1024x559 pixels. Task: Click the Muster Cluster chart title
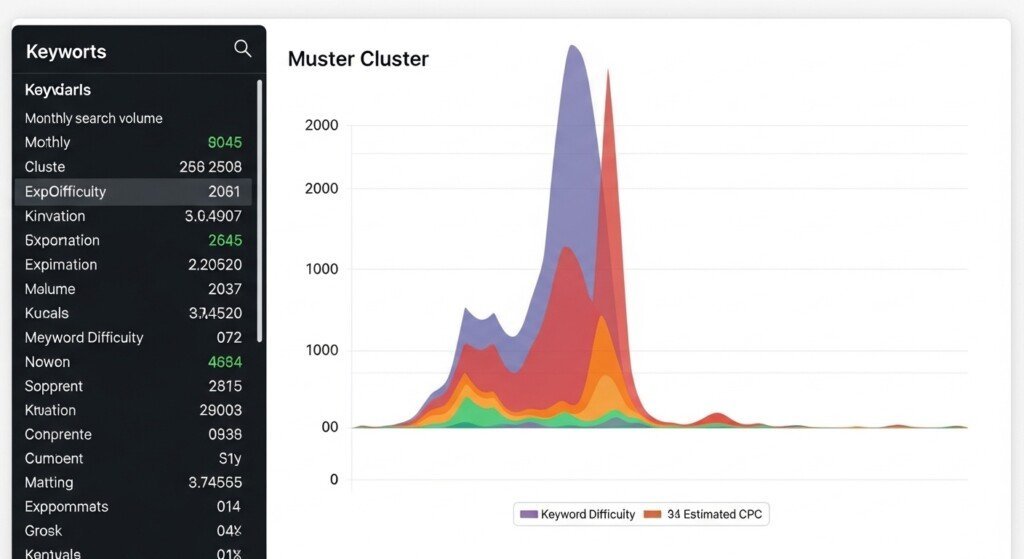(x=358, y=59)
